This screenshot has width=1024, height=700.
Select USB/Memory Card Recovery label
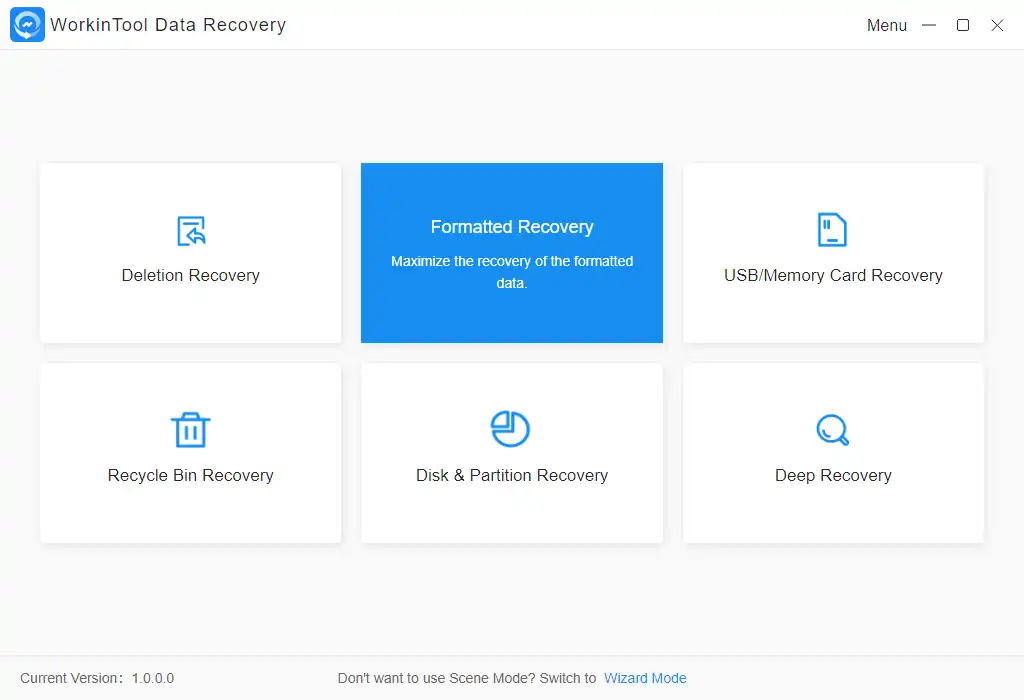(833, 276)
